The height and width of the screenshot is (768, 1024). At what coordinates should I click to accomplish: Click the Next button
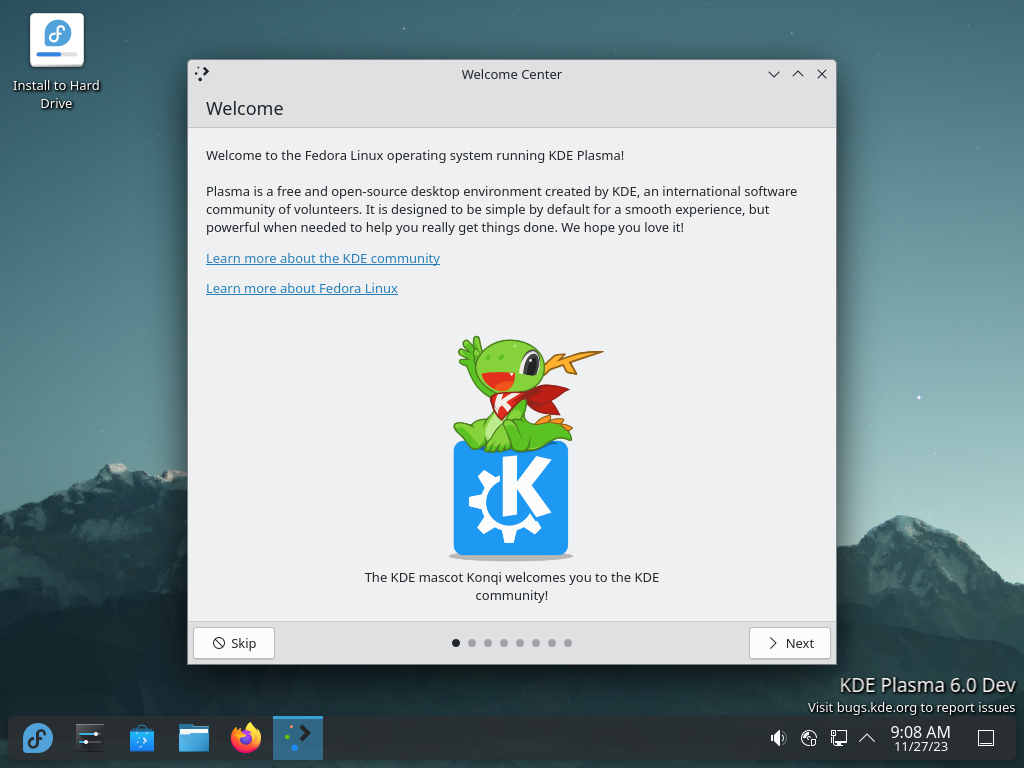(x=790, y=643)
